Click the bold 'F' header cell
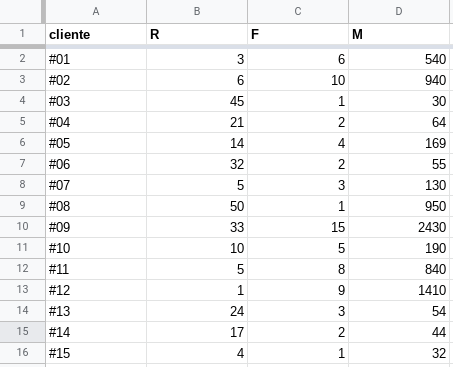 tap(298, 34)
